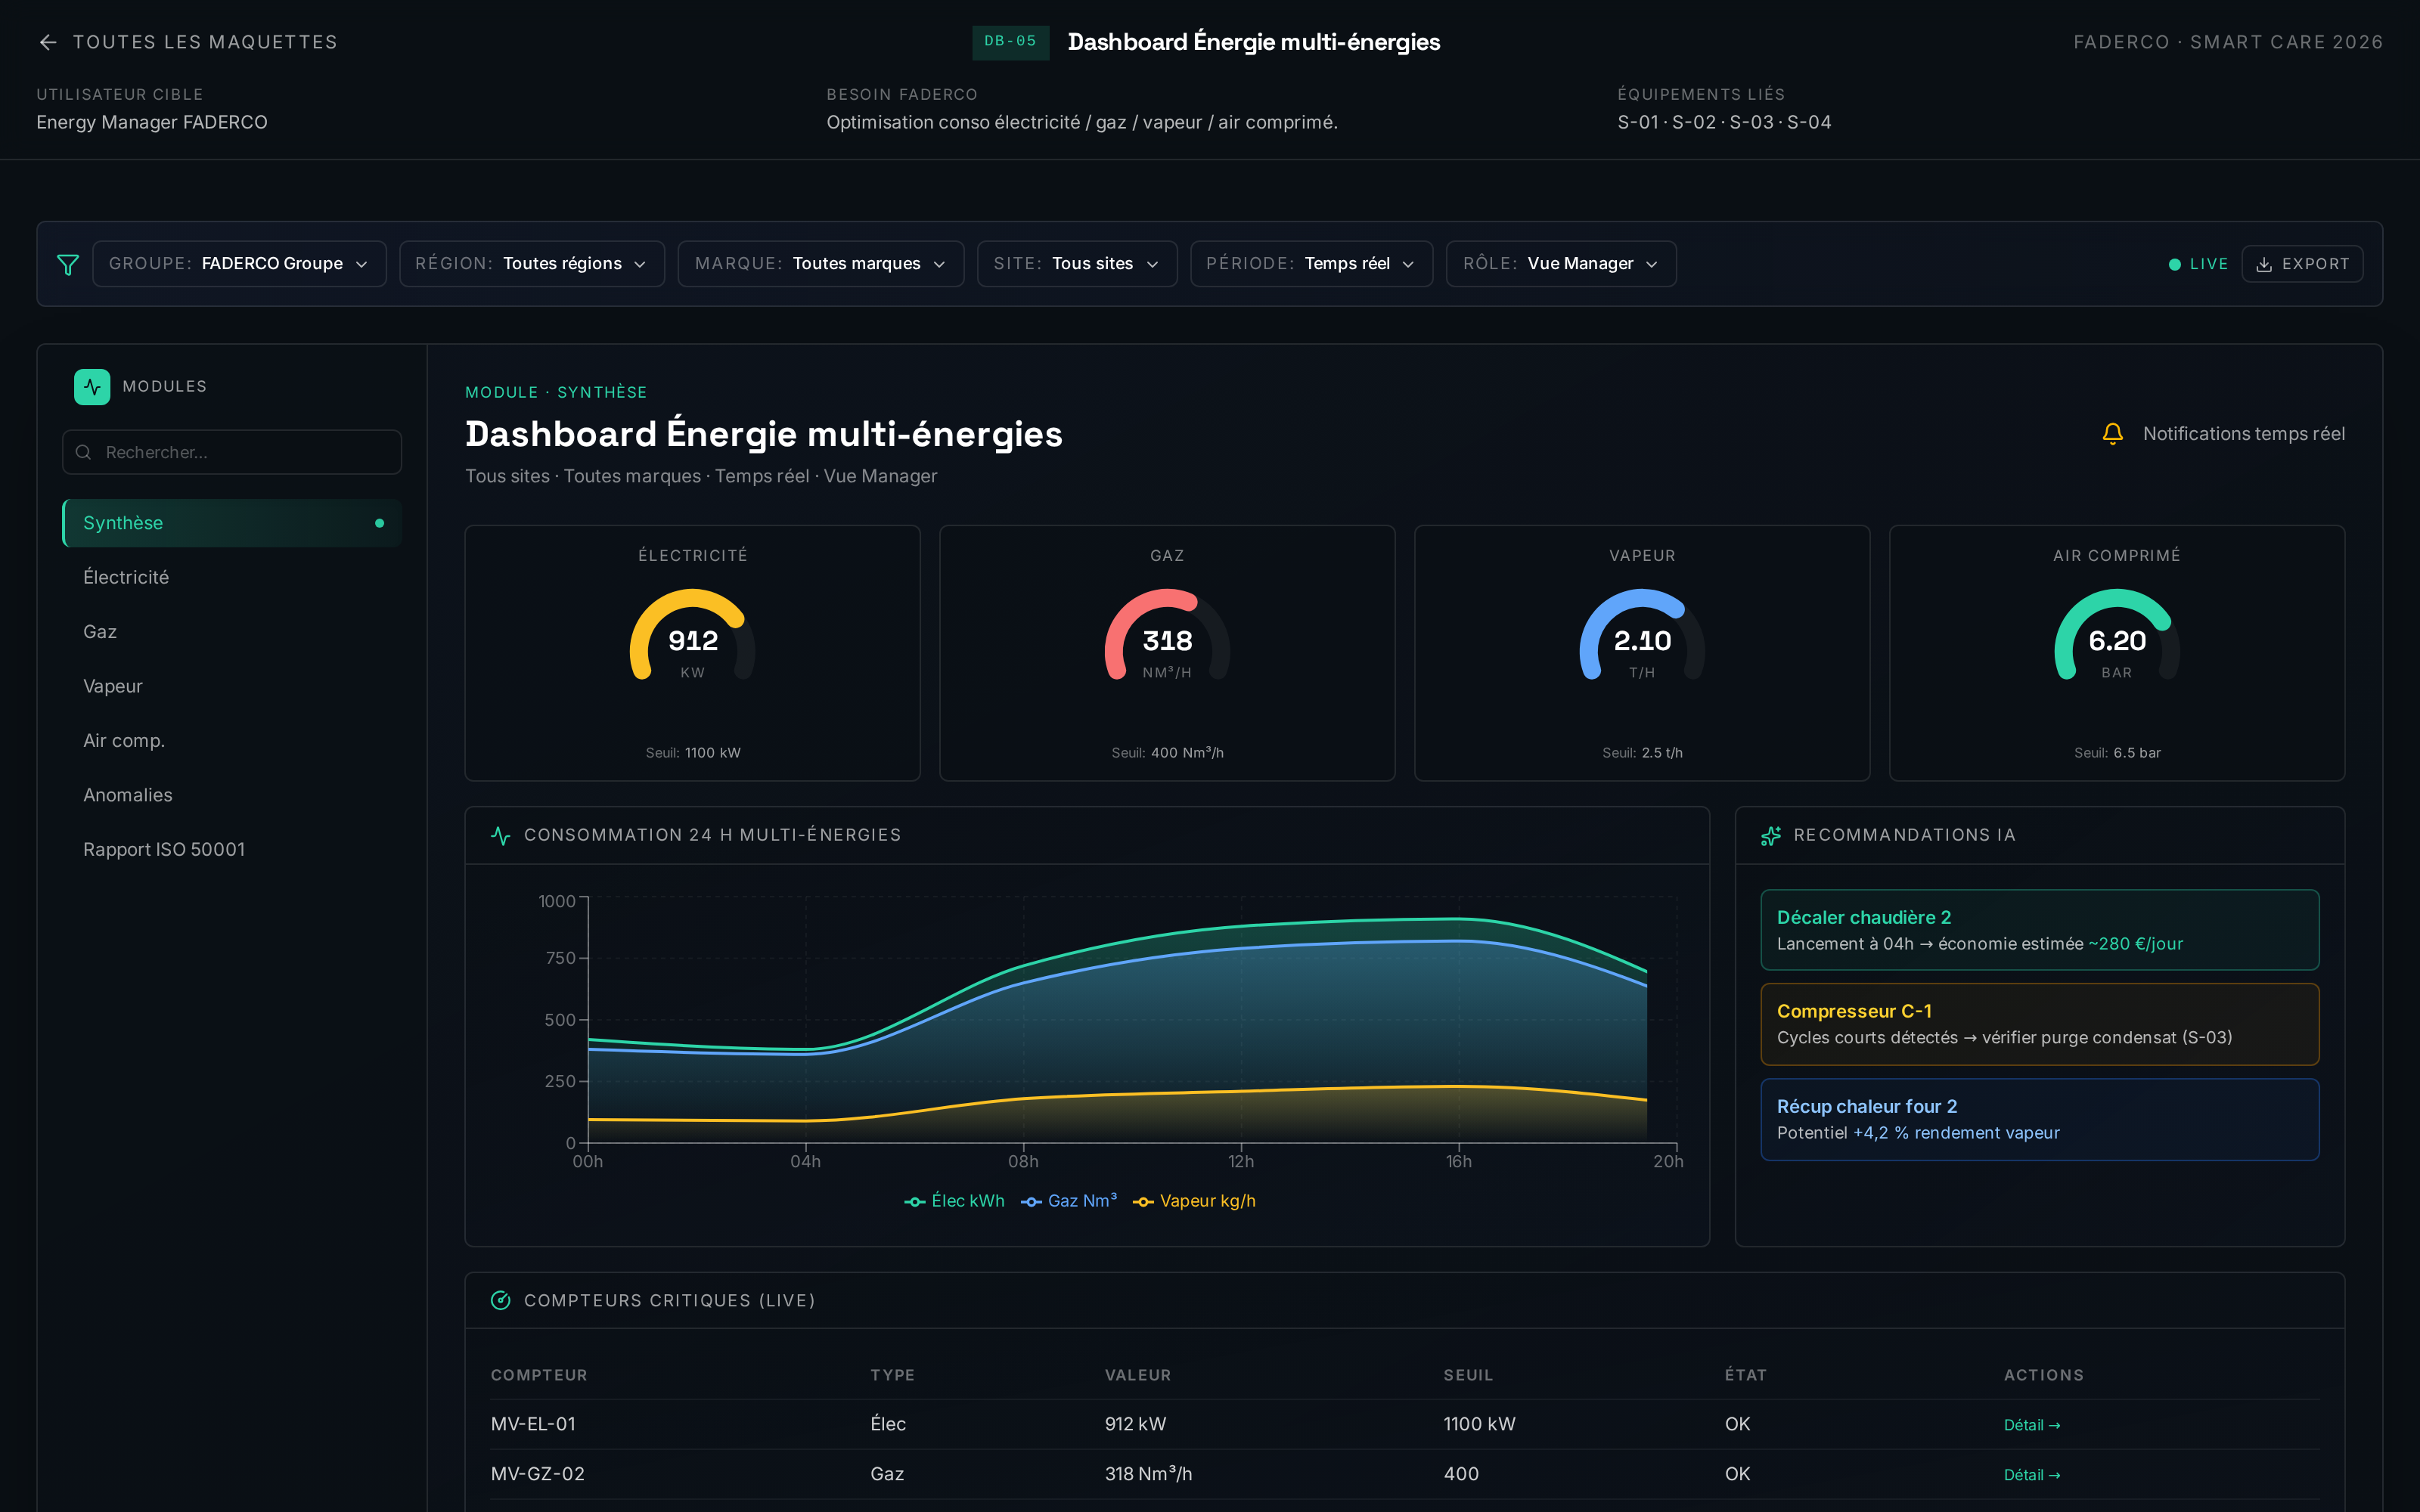Image resolution: width=2420 pixels, height=1512 pixels.
Task: Open Détail link for MV-GZ-02
Action: (x=2032, y=1475)
